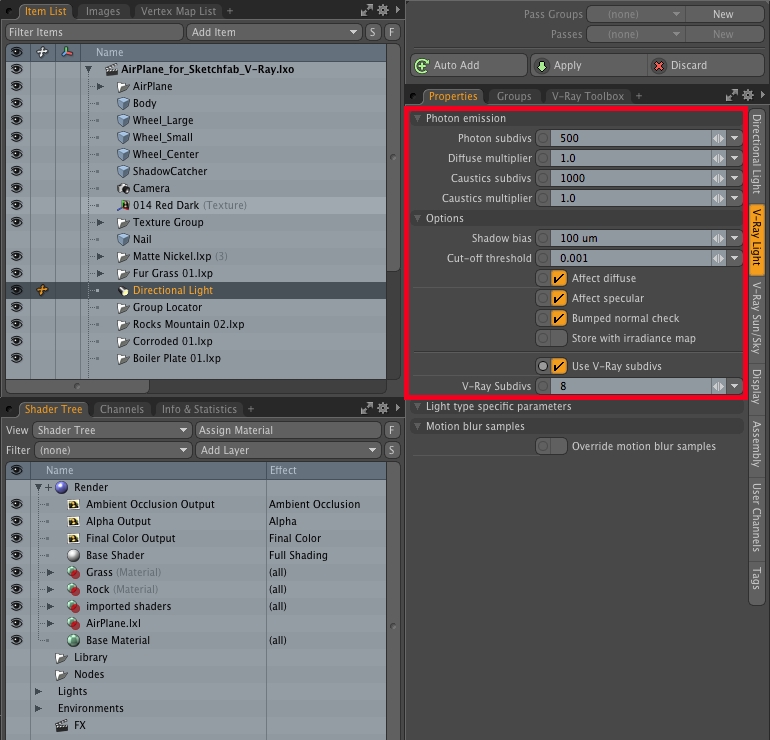The height and width of the screenshot is (740, 770).
Task: Click the Body mesh cube icon
Action: pos(123,104)
